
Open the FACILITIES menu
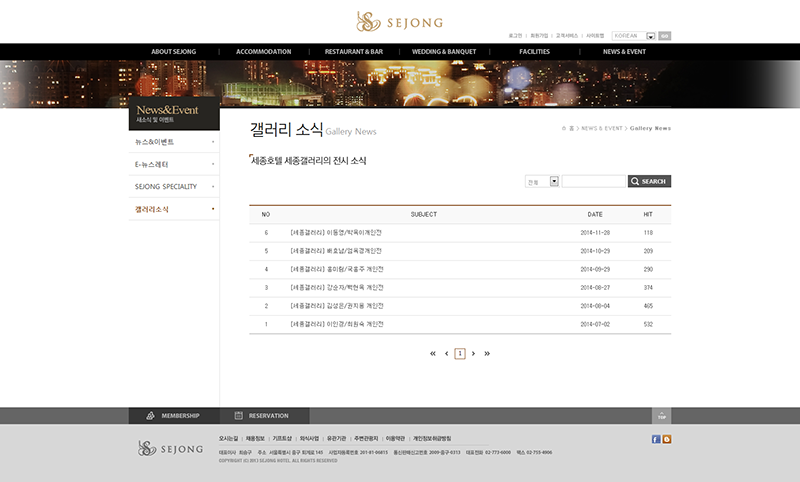(x=534, y=52)
